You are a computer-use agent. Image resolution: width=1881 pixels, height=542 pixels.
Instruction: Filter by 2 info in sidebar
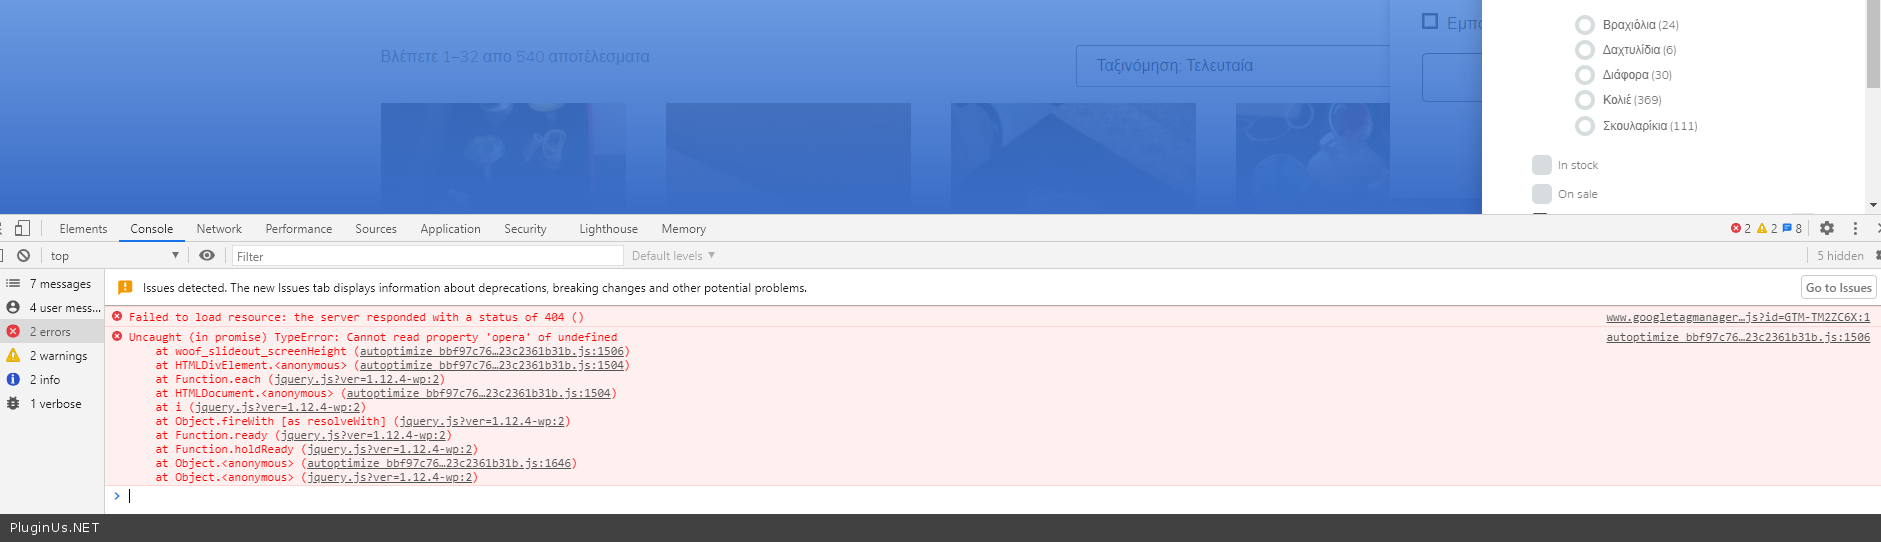tap(52, 380)
